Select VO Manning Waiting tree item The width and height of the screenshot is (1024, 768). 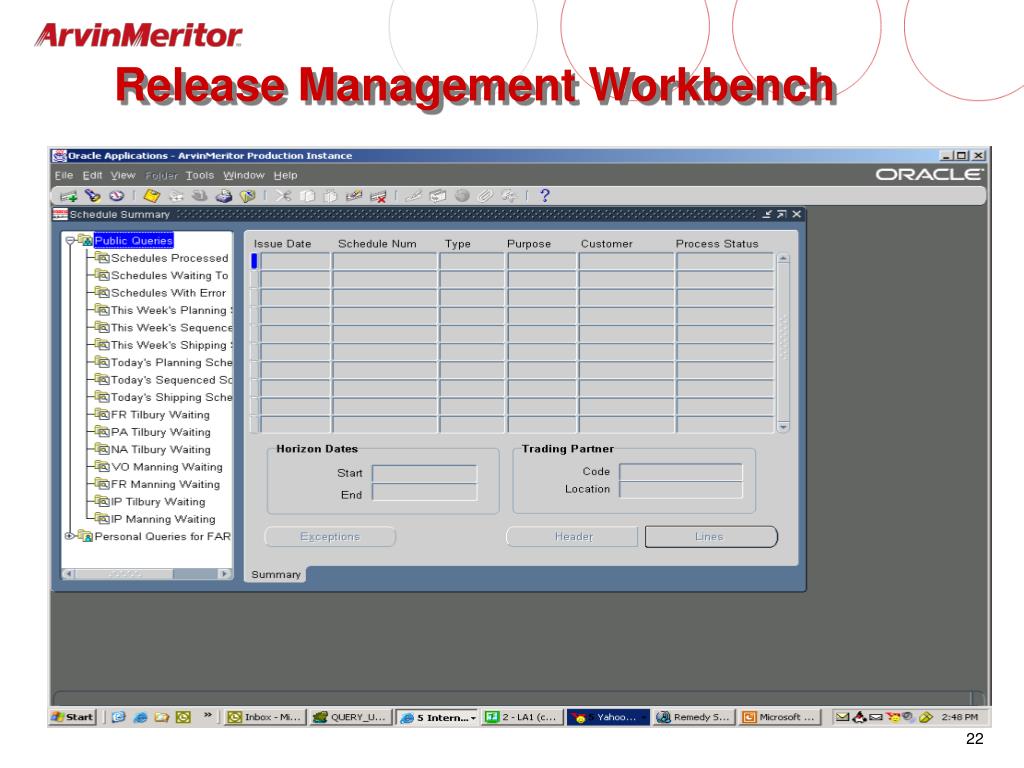tap(167, 467)
